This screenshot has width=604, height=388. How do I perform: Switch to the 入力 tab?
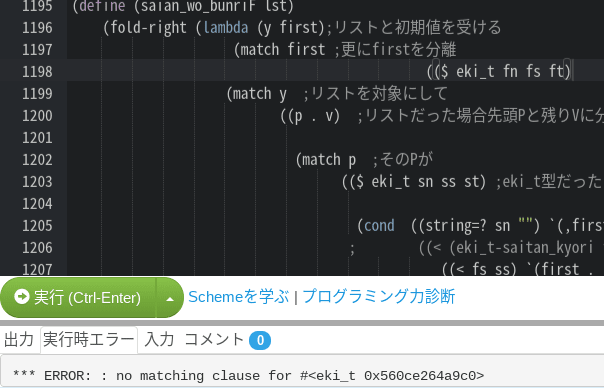[159, 340]
